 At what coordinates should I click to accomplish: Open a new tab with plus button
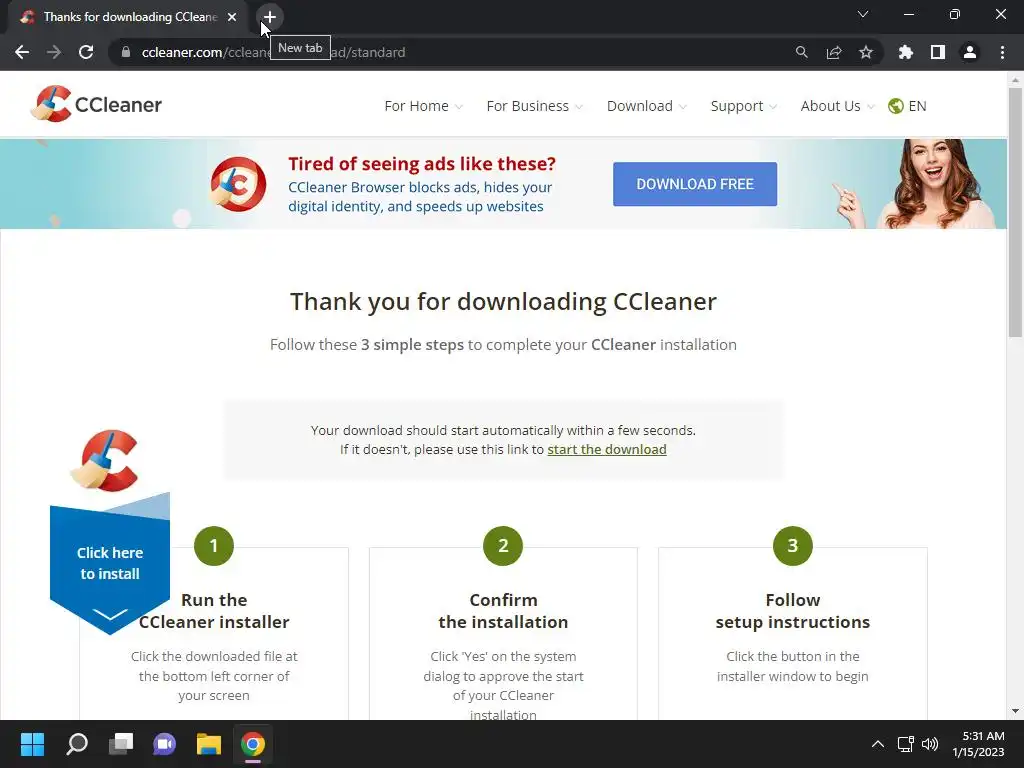270,17
